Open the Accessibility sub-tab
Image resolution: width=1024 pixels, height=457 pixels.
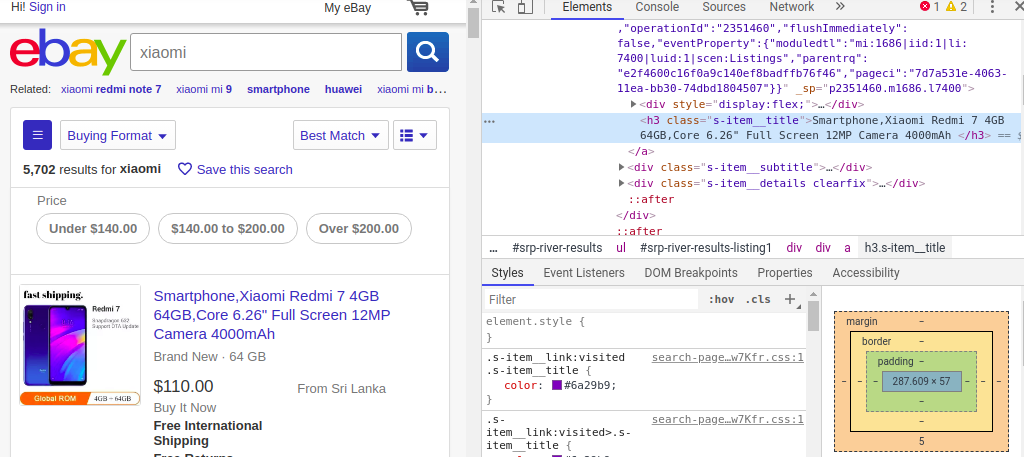(866, 273)
